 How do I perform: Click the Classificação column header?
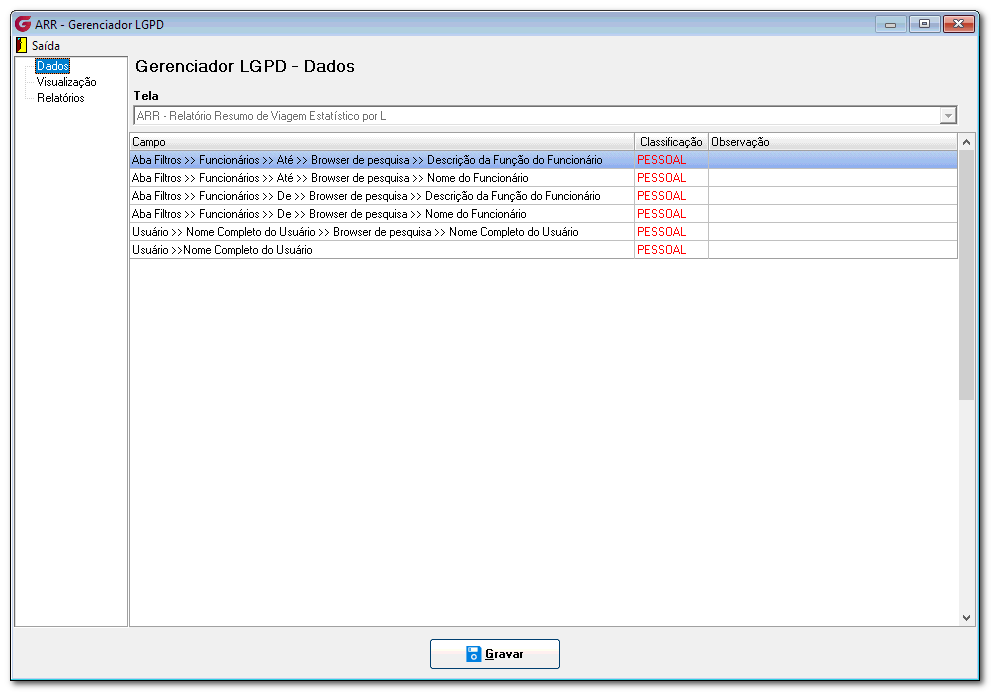click(x=671, y=142)
